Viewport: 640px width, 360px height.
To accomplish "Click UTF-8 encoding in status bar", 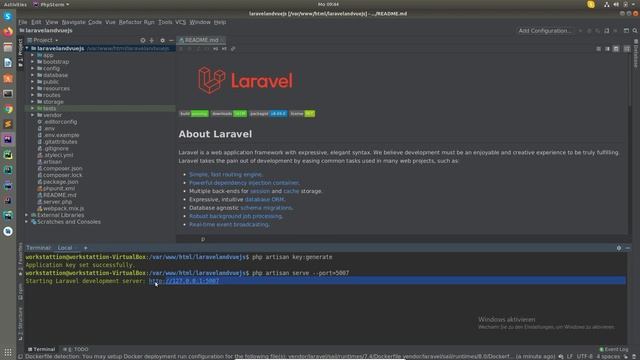I will (x=584, y=356).
